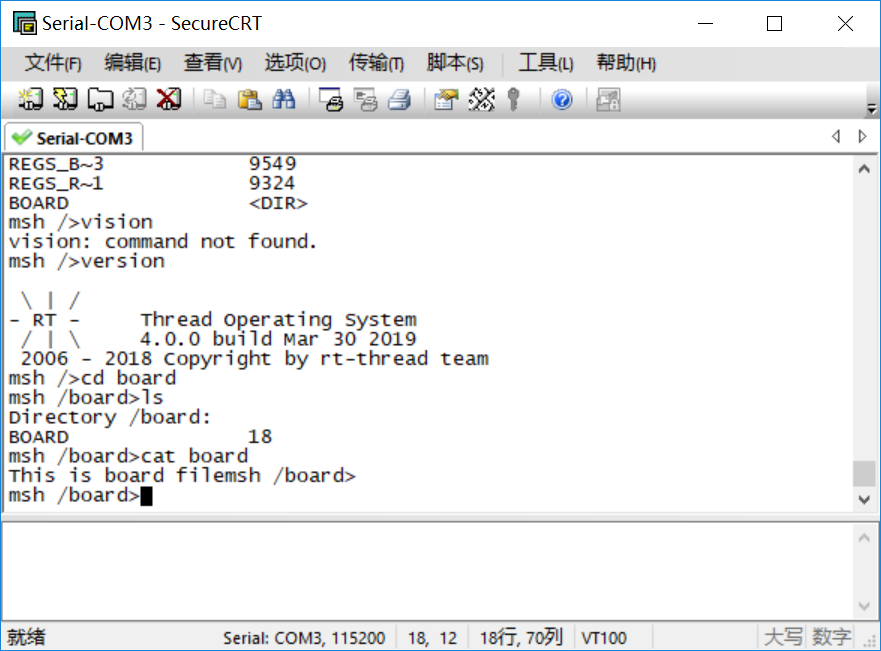Click the Copy toolbar icon
The width and height of the screenshot is (881, 651).
[x=214, y=99]
